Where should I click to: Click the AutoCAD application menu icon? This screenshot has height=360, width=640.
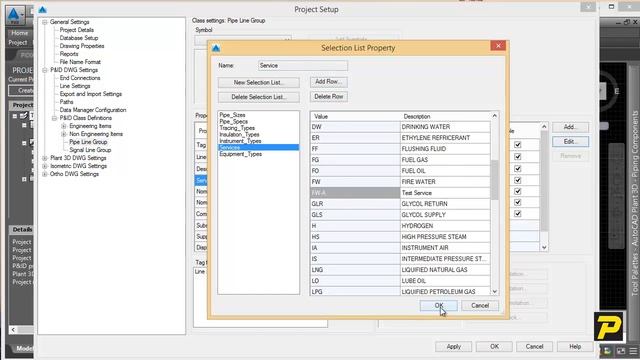click(x=14, y=16)
